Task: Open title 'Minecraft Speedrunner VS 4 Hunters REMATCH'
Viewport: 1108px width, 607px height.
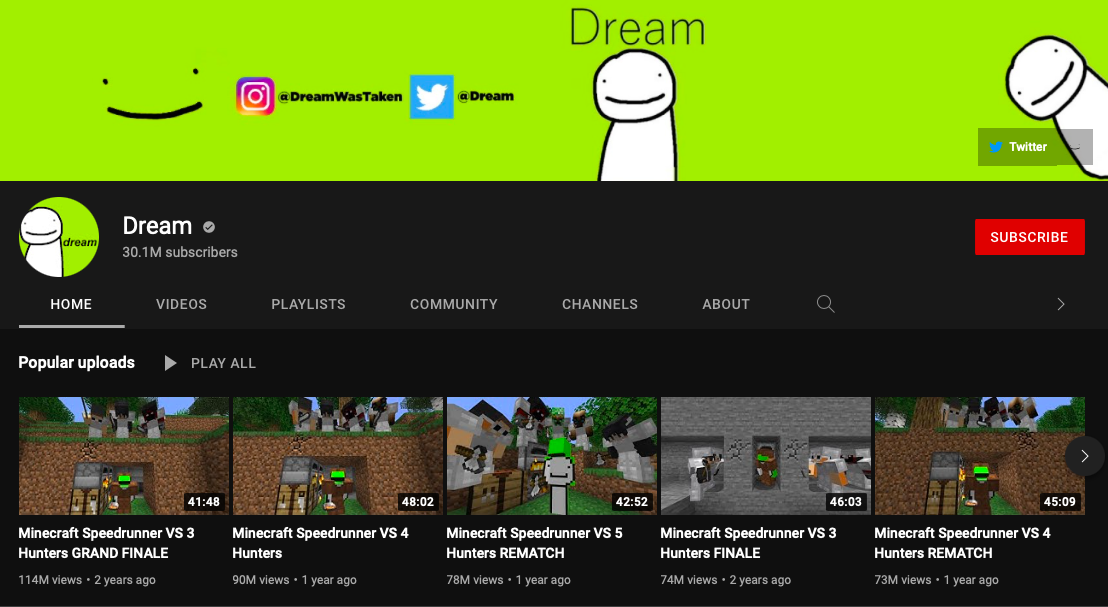Action: pyautogui.click(x=962, y=543)
